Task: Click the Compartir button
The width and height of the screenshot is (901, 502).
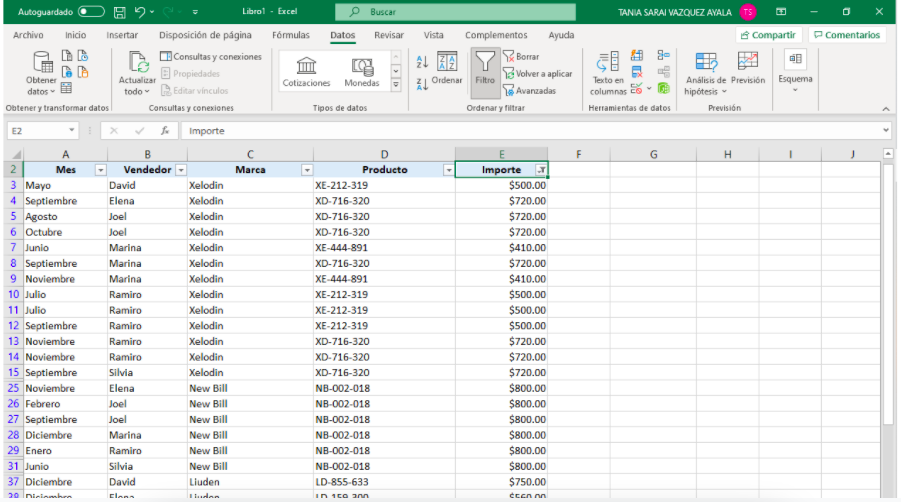Action: point(768,35)
